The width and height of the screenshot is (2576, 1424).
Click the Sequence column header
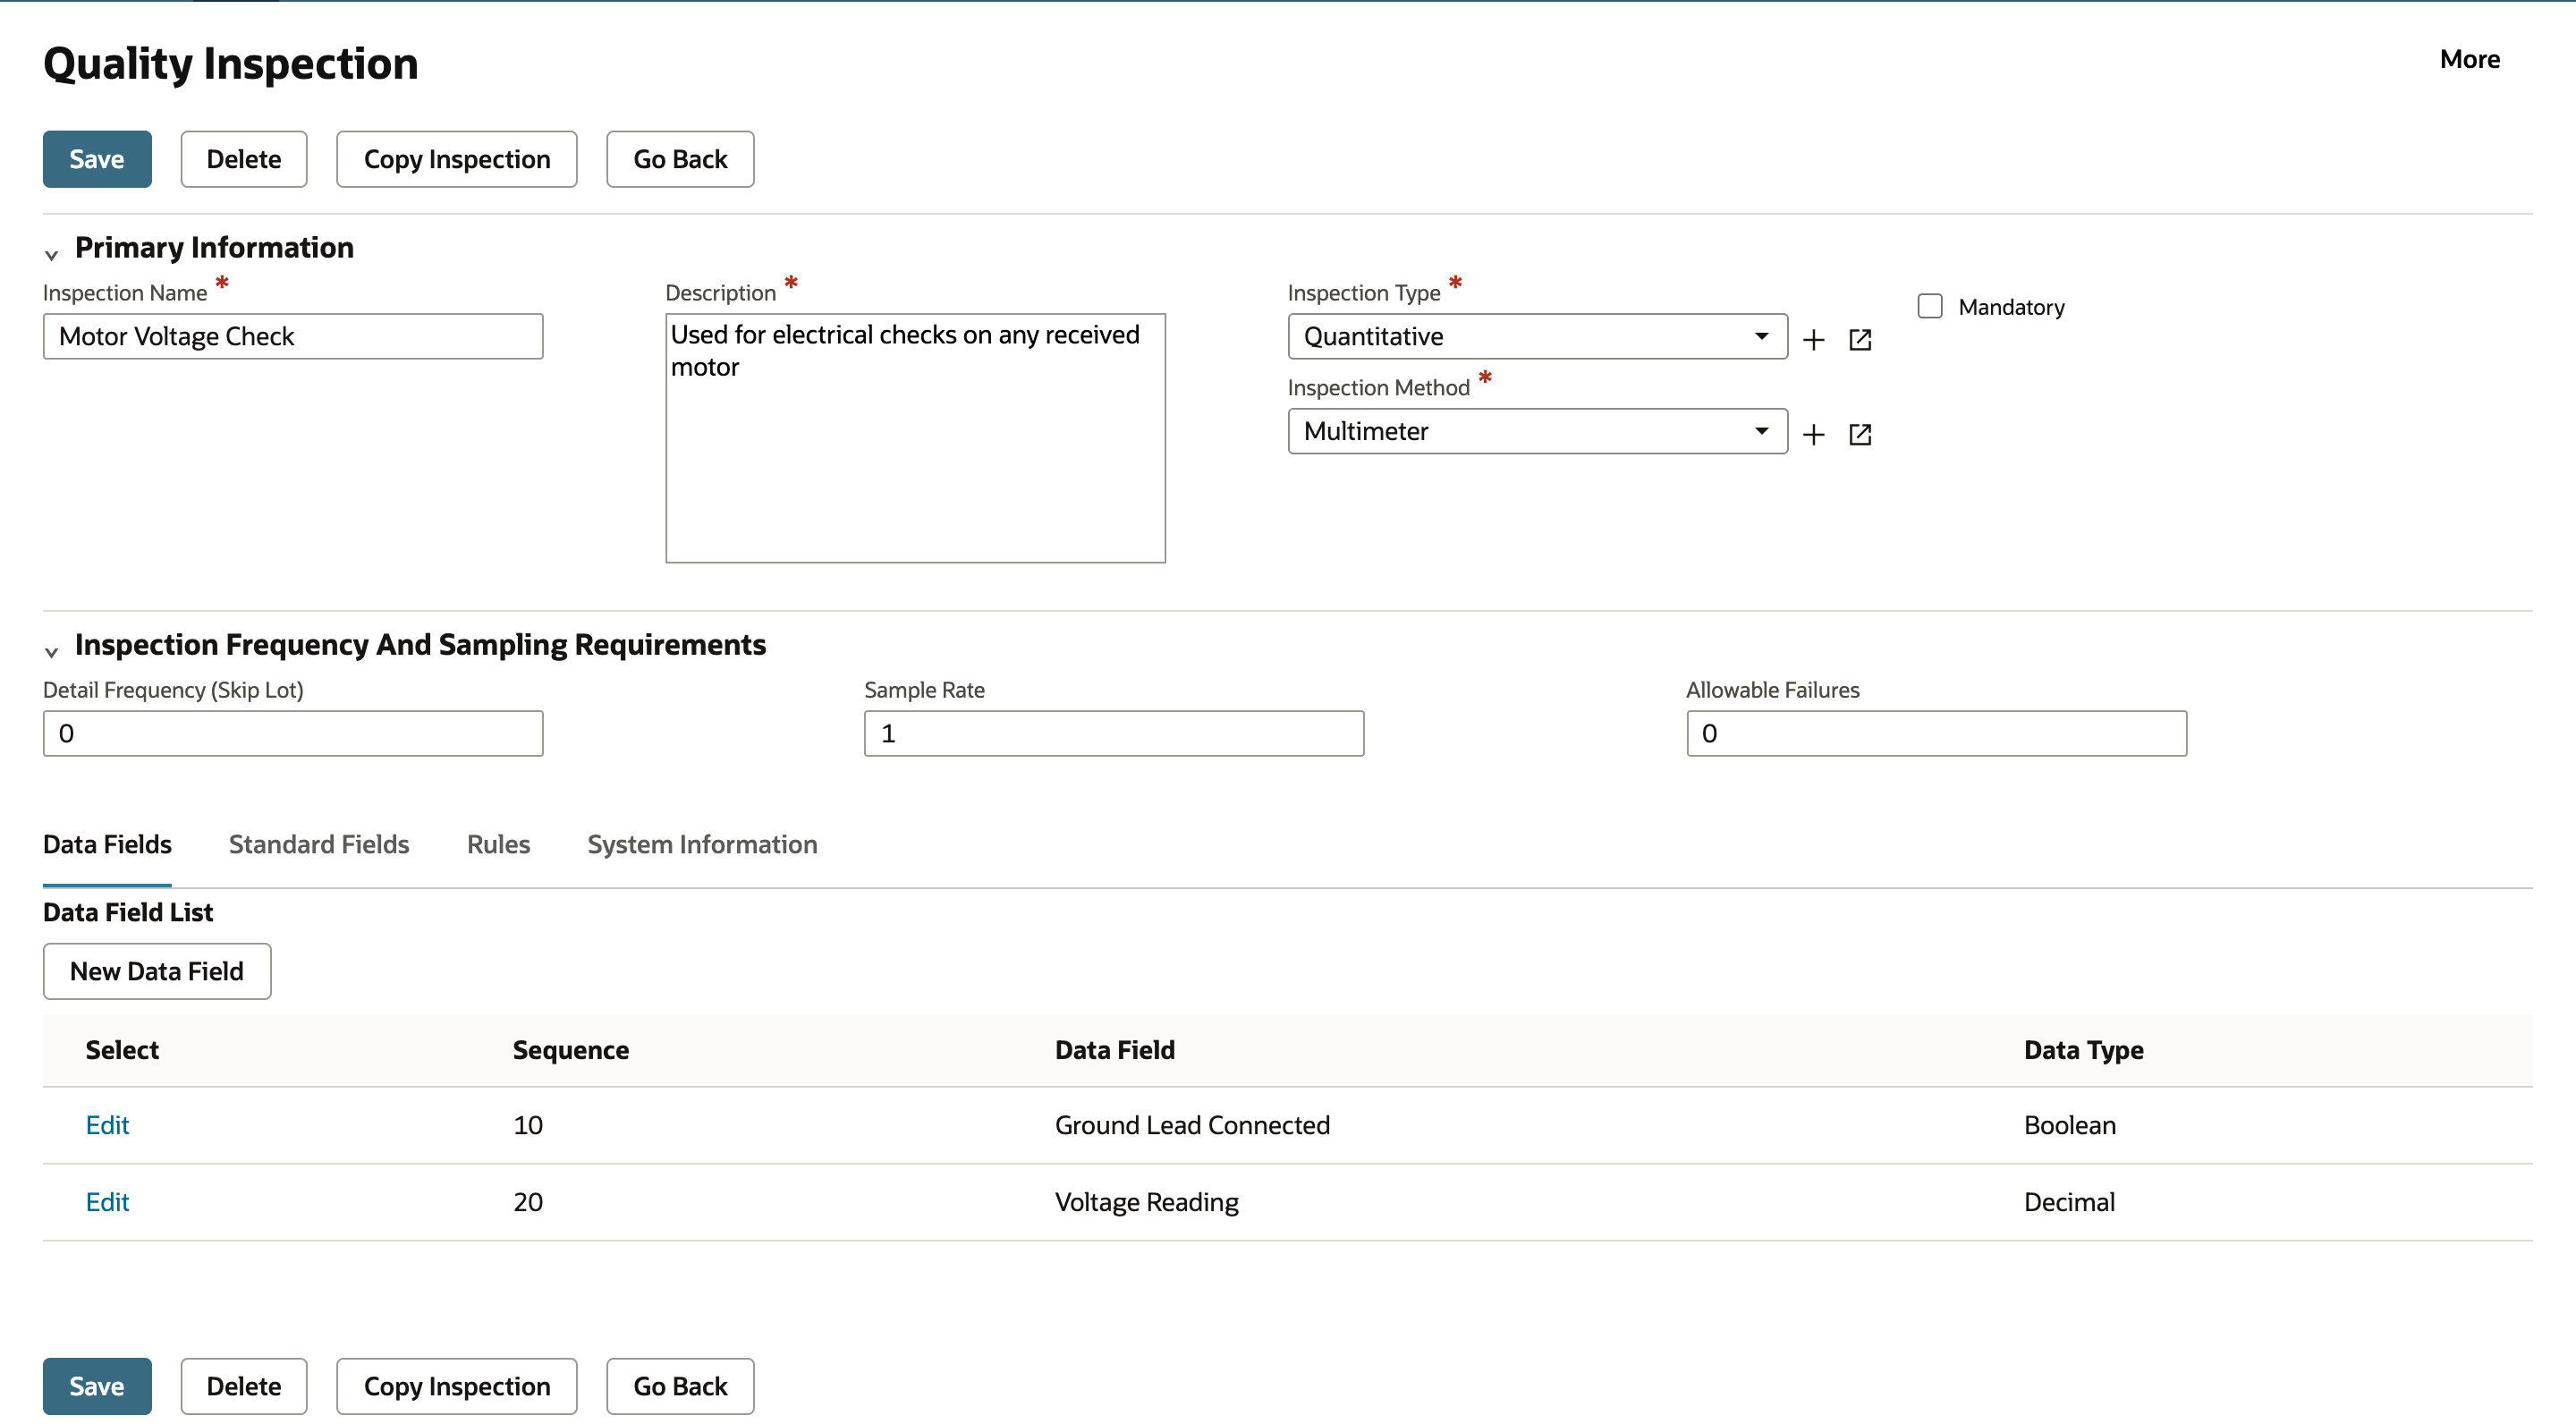pos(571,1050)
